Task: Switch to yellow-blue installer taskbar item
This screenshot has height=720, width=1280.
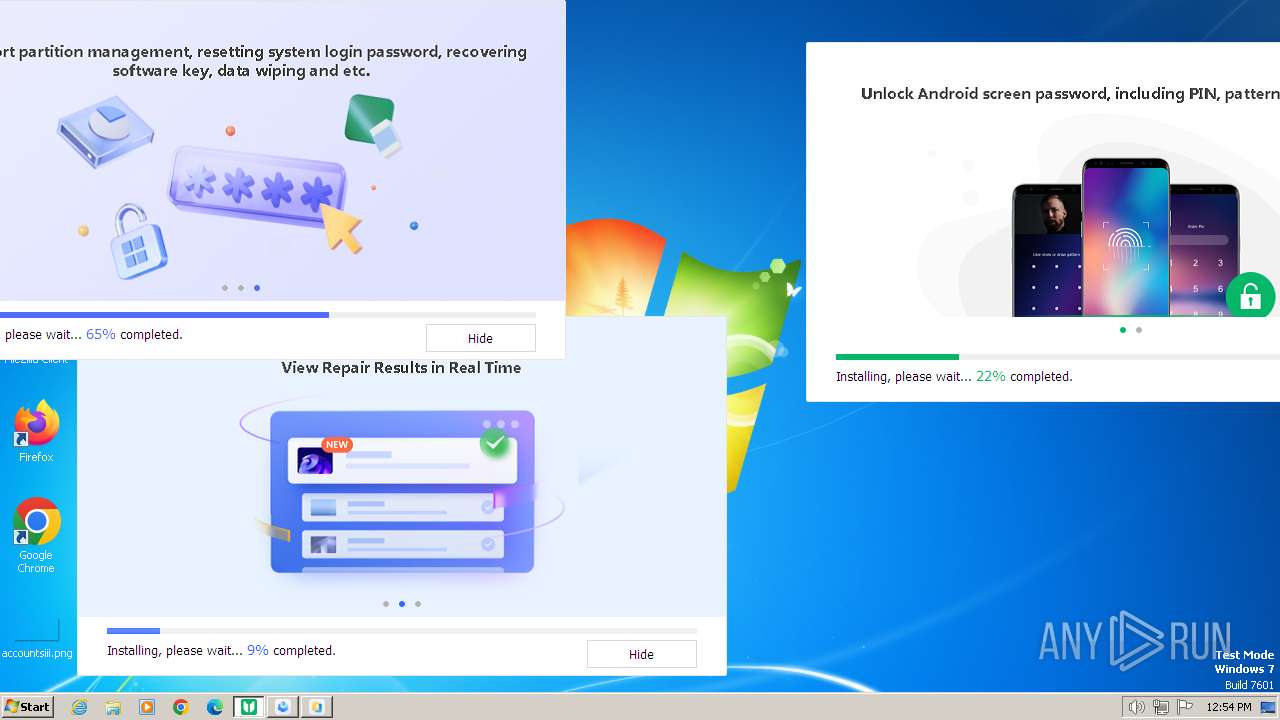Action: click(x=317, y=707)
